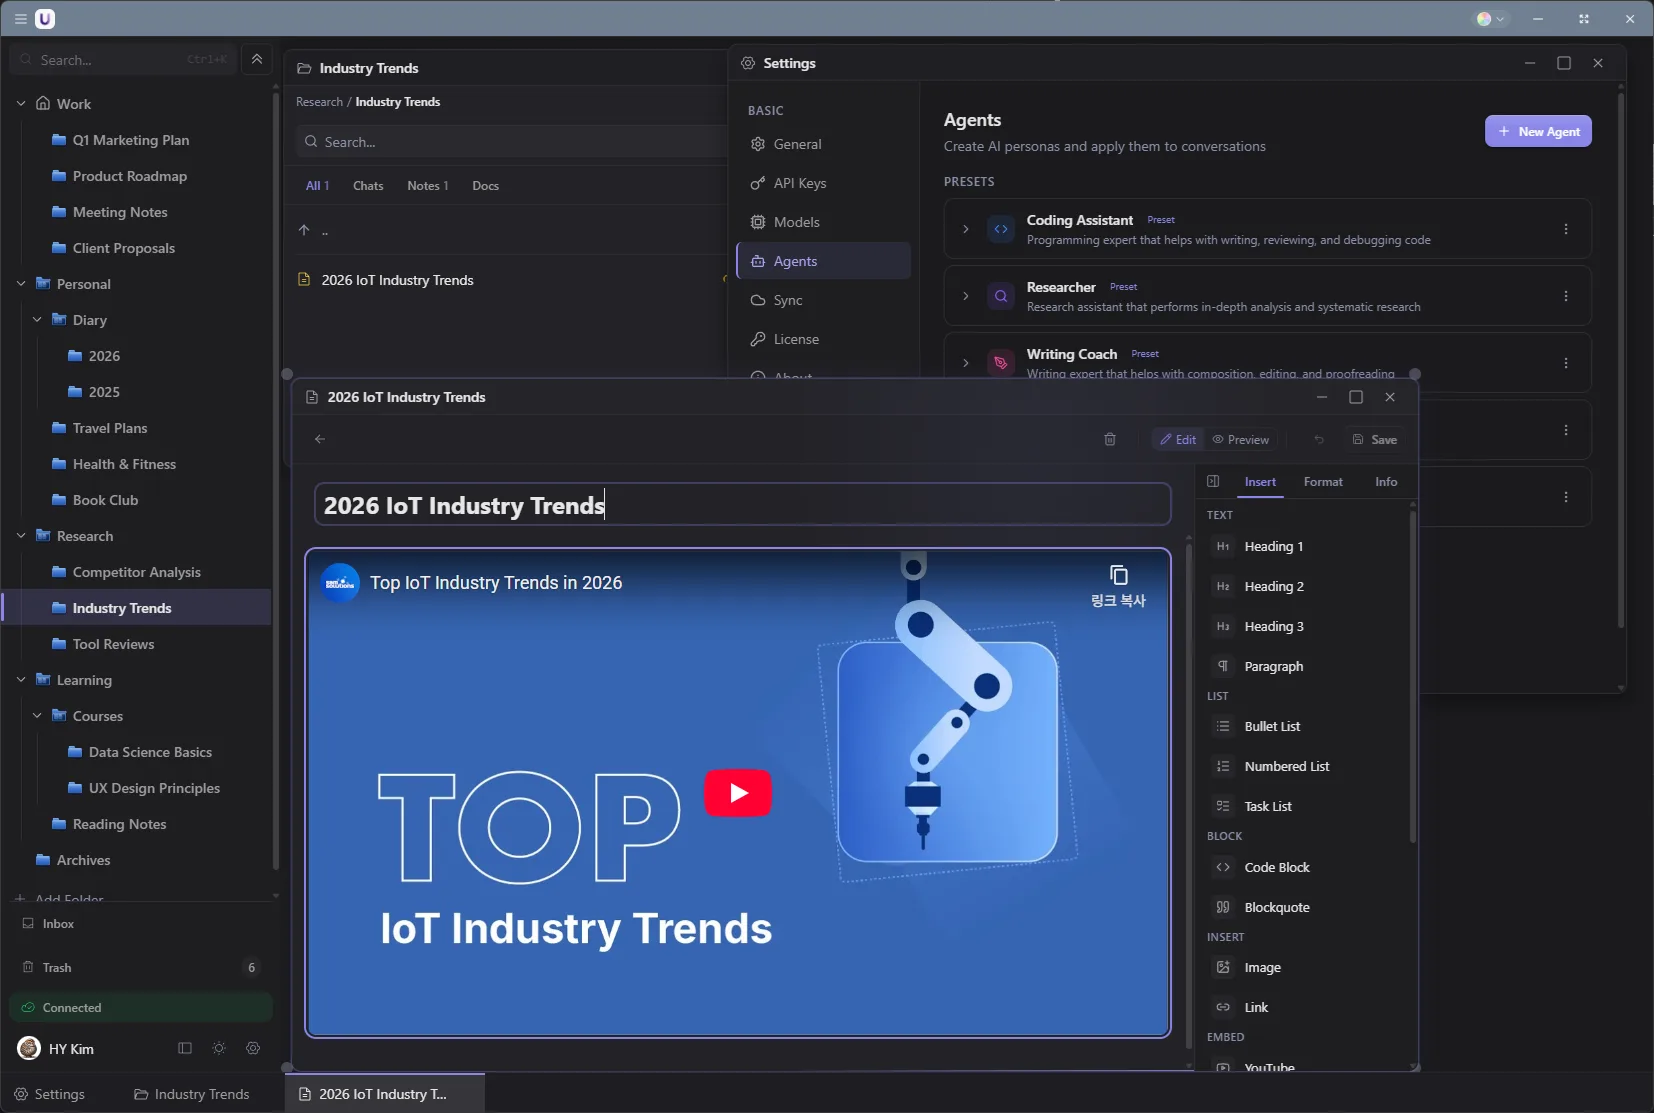Screen dimensions: 1654x1113
Task: Click the trash delete icon in note toolbar
Action: coord(1110,440)
